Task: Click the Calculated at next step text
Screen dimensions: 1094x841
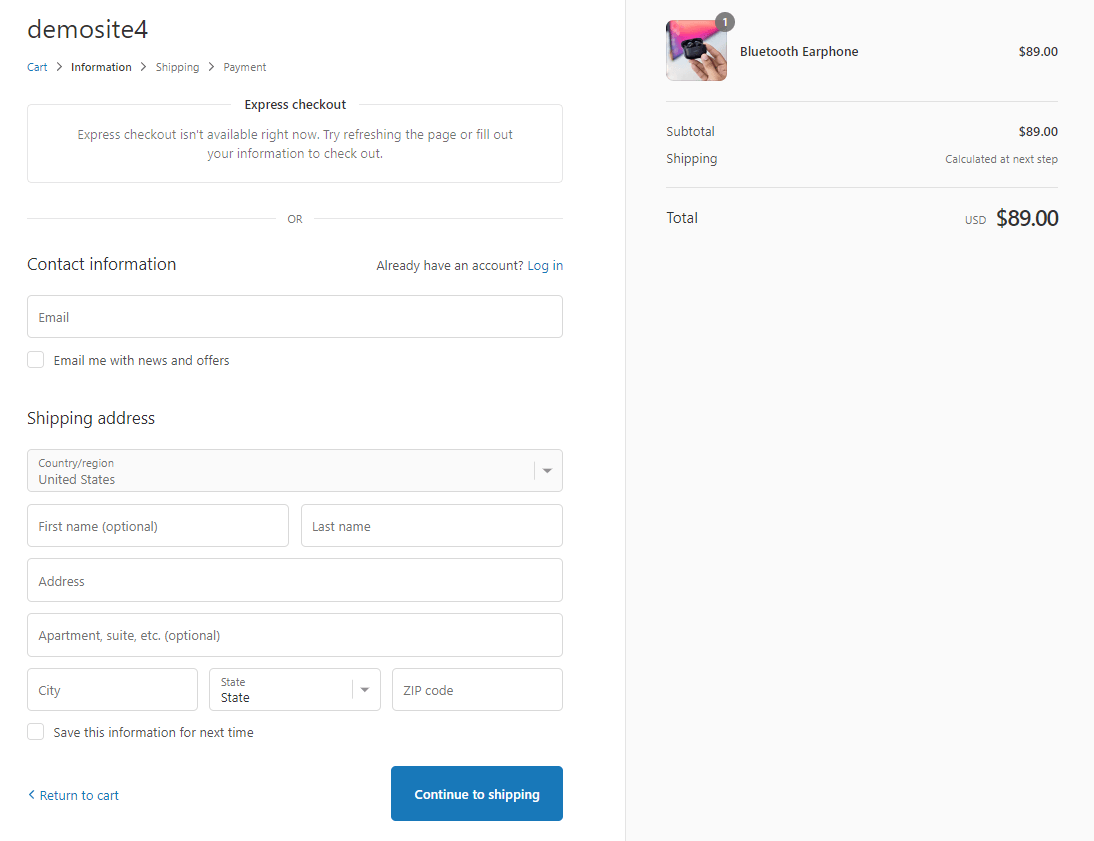Action: [1001, 159]
